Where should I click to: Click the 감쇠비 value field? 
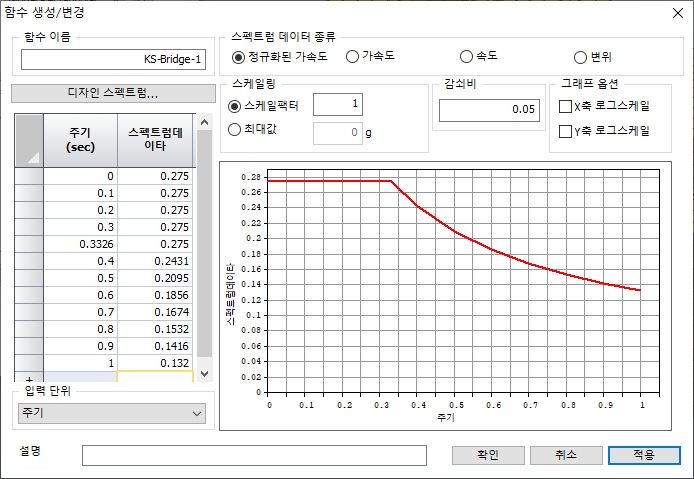pos(488,109)
